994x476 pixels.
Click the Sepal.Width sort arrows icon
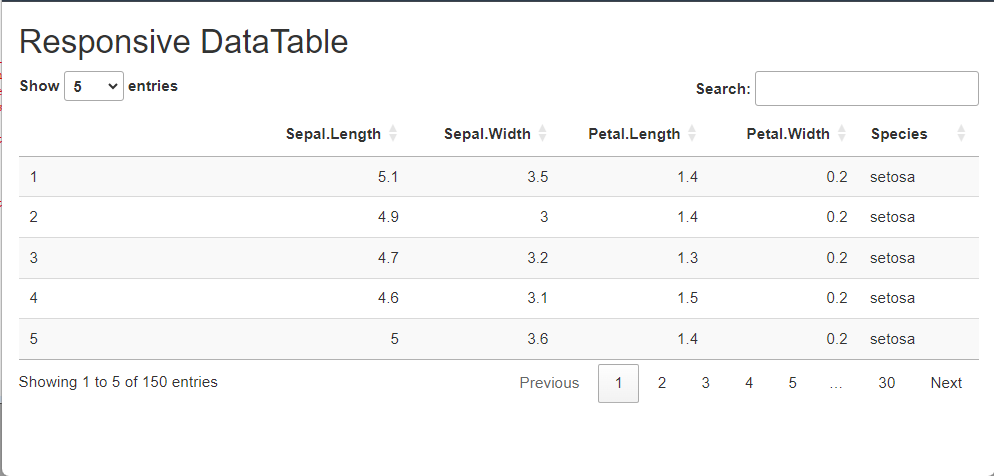(x=543, y=133)
